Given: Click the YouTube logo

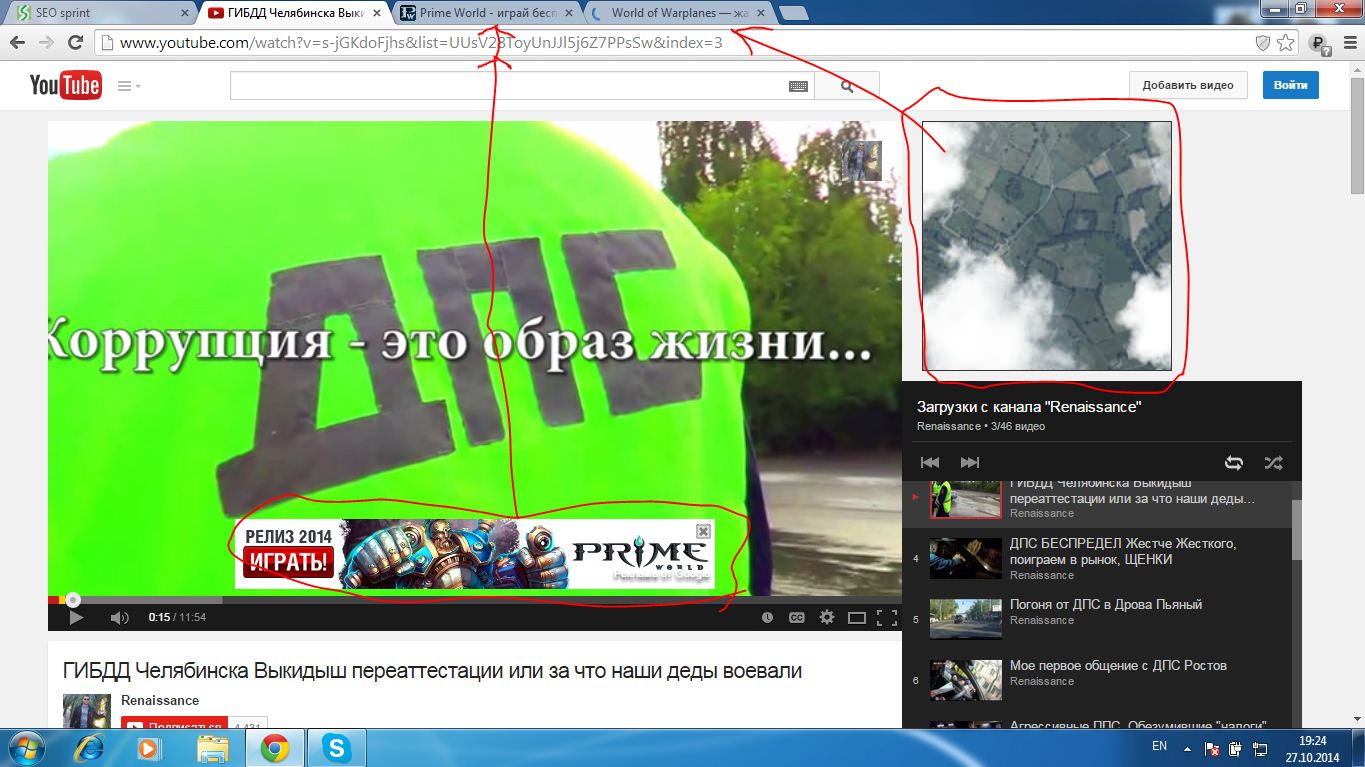Looking at the screenshot, I should (65, 86).
